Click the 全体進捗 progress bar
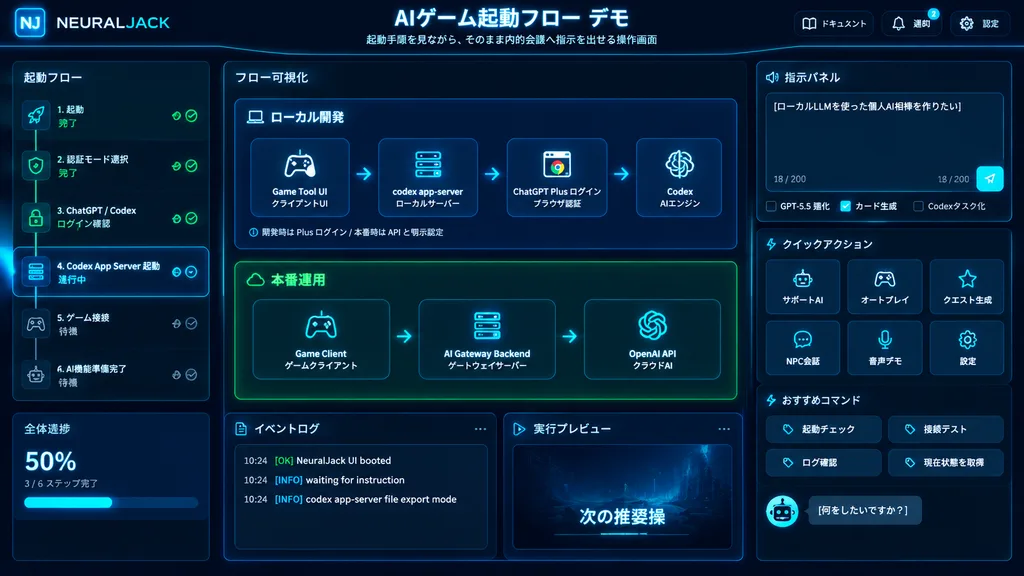Viewport: 1024px width, 576px height. point(111,502)
